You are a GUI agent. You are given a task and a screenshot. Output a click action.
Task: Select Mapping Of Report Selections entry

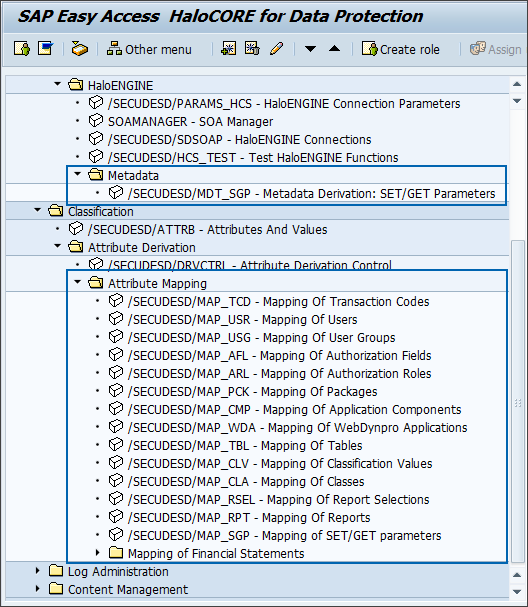click(279, 500)
